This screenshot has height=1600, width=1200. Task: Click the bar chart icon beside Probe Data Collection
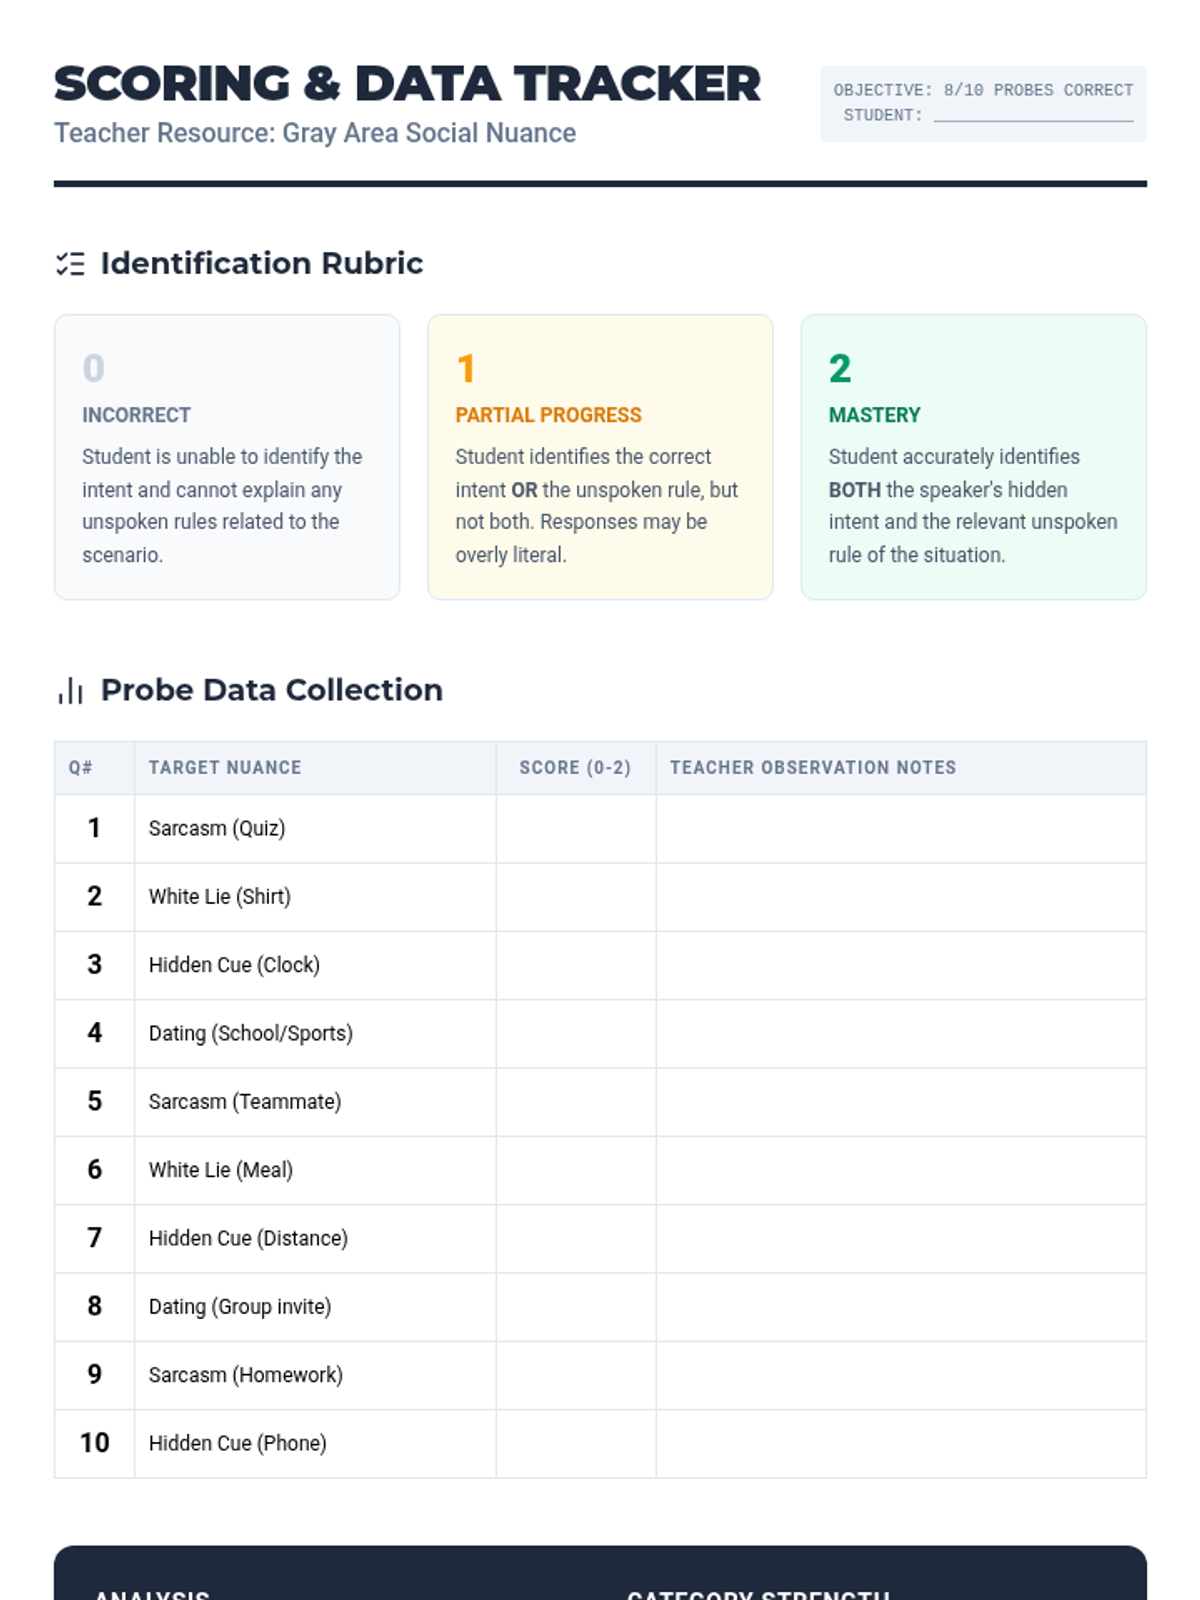pyautogui.click(x=70, y=691)
